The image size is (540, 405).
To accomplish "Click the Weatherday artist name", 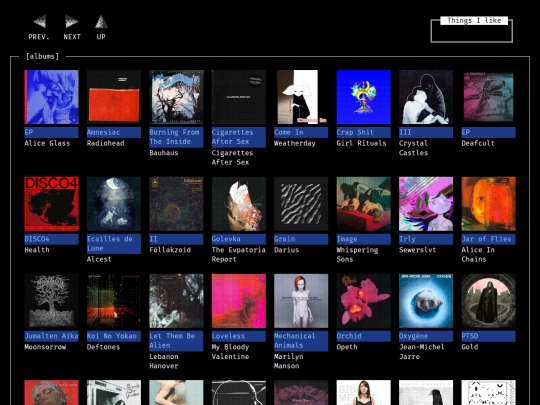I will (x=295, y=144).
